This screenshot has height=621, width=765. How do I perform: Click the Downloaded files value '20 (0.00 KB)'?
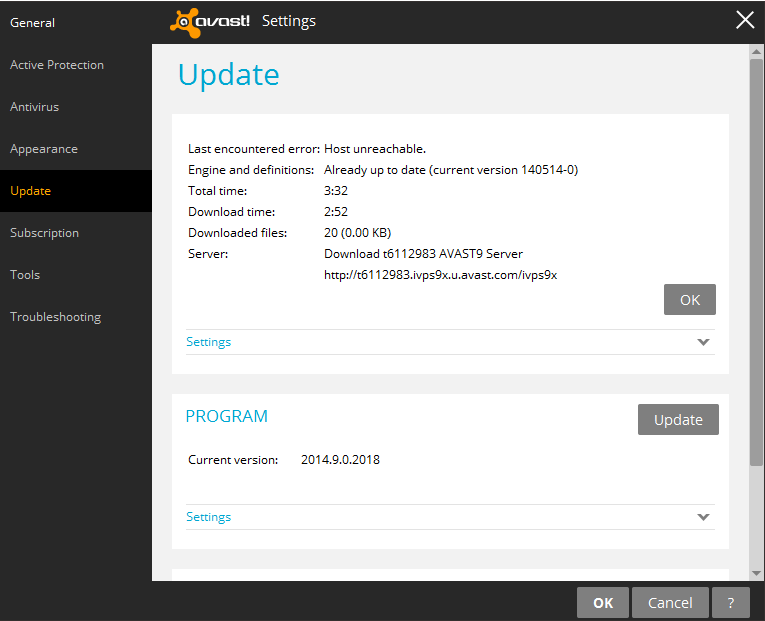point(358,233)
